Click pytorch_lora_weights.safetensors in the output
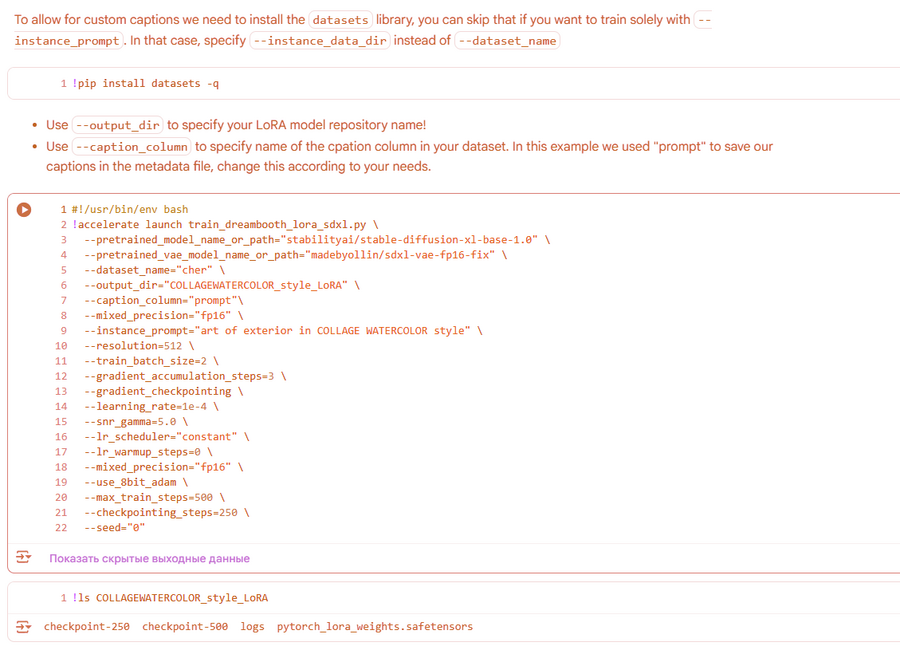The height and width of the screenshot is (650, 900). [x=374, y=627]
